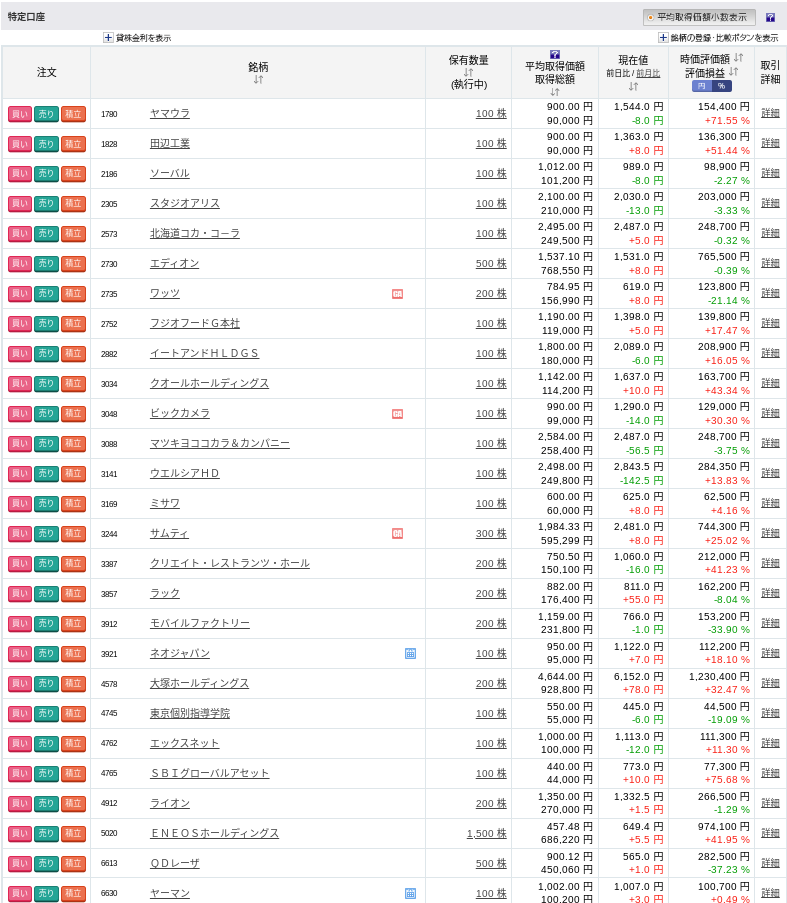Open the SBIグローバルアセット stock link
The image size is (787, 903).
[x=210, y=773]
